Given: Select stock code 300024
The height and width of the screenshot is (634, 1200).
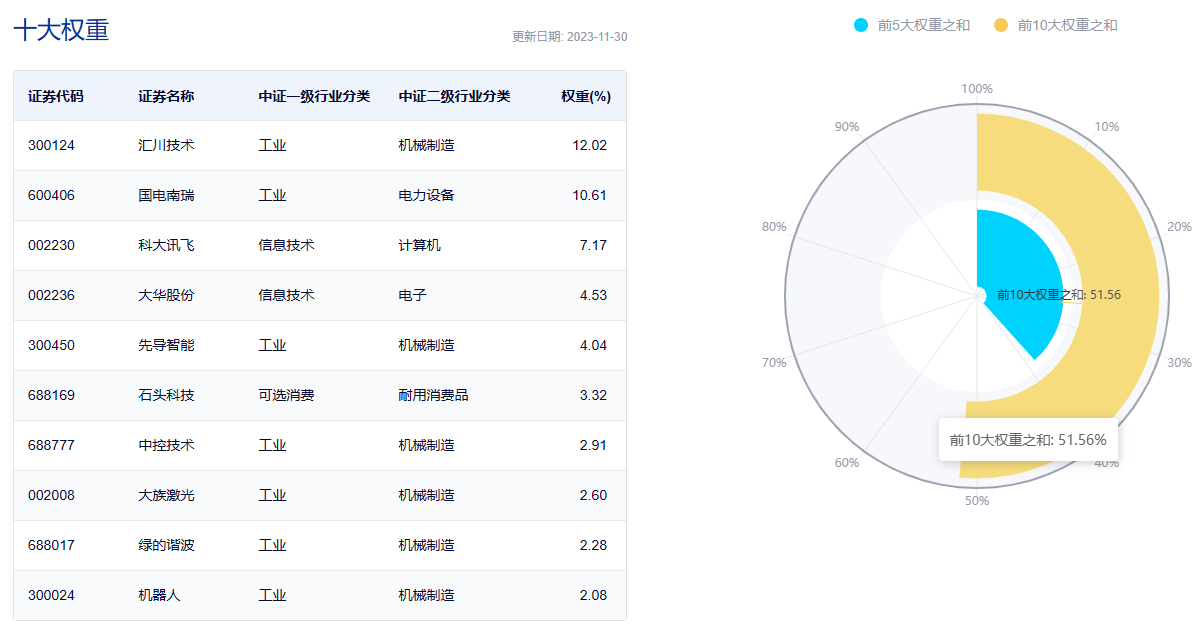Looking at the screenshot, I should (x=51, y=595).
